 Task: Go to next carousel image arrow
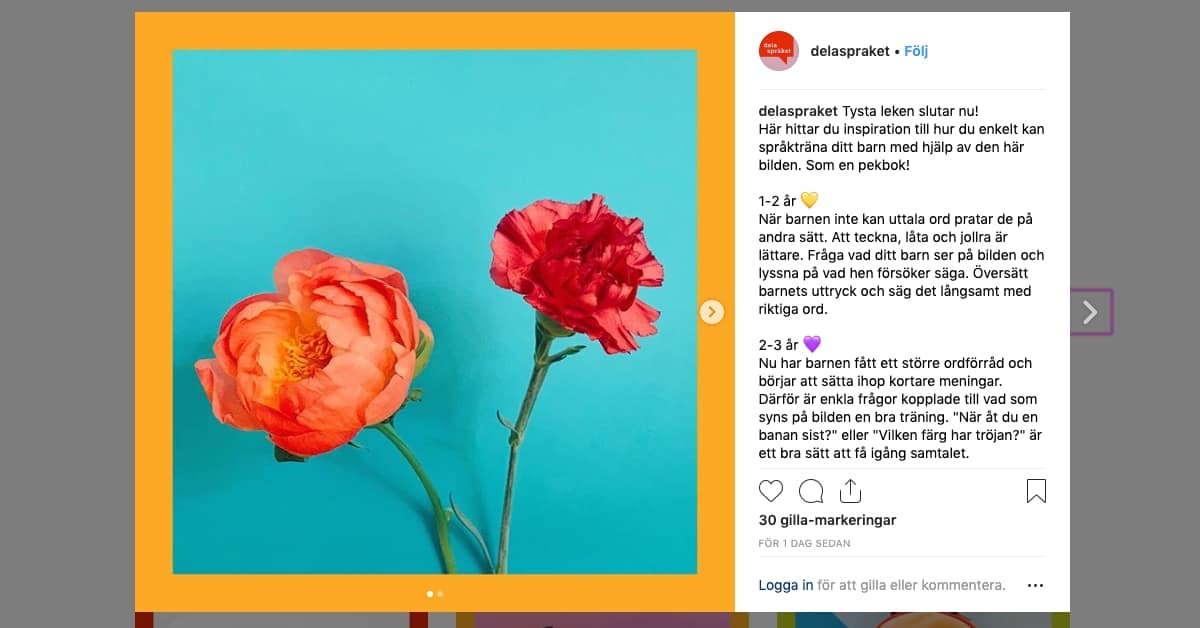click(711, 312)
